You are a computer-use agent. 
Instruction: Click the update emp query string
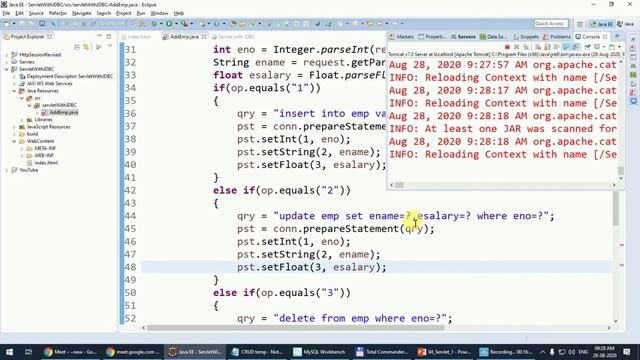[411, 216]
